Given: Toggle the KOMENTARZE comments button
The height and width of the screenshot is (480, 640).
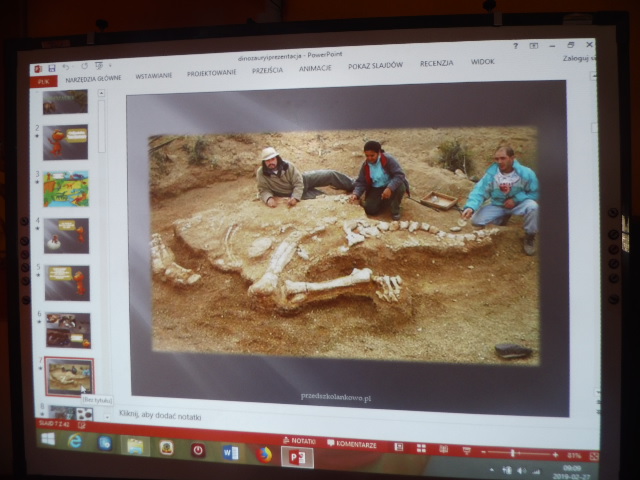Looking at the screenshot, I should click(352, 444).
